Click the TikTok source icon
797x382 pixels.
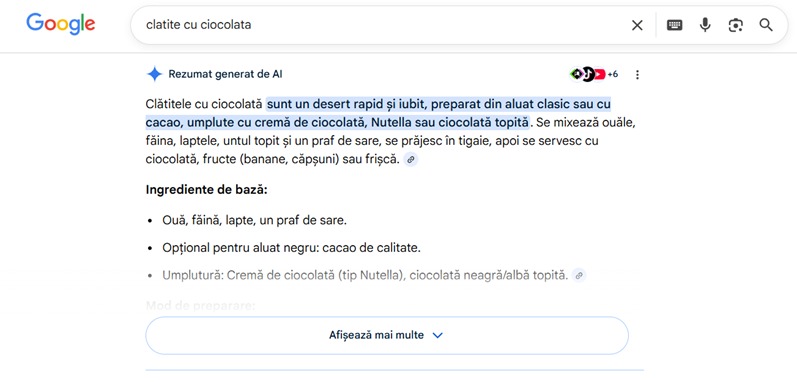pos(588,74)
